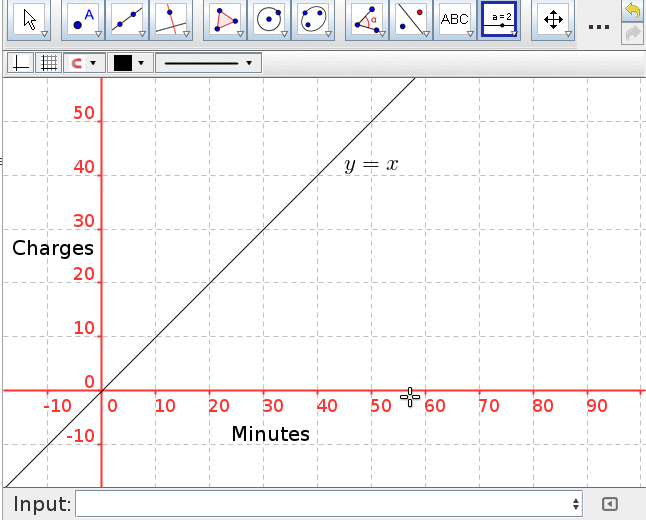Viewport: 646px width, 520px height.
Task: Select the ABC Insert Text tool
Action: (455, 19)
